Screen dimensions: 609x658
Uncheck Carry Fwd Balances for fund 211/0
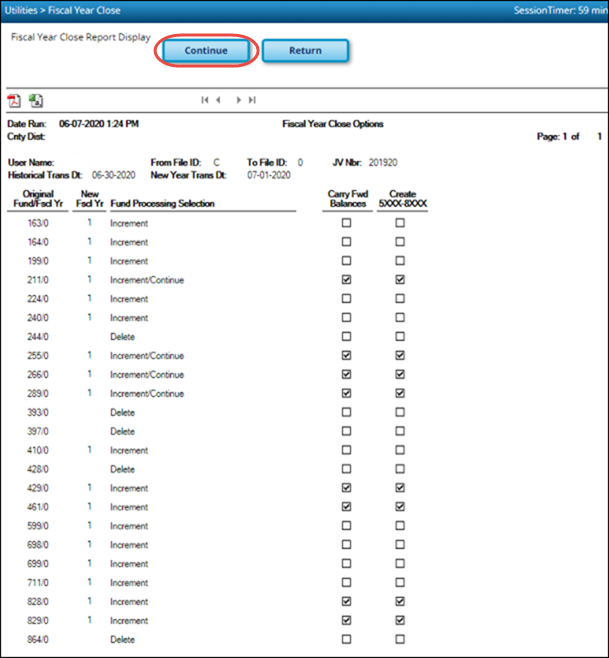pyautogui.click(x=346, y=280)
